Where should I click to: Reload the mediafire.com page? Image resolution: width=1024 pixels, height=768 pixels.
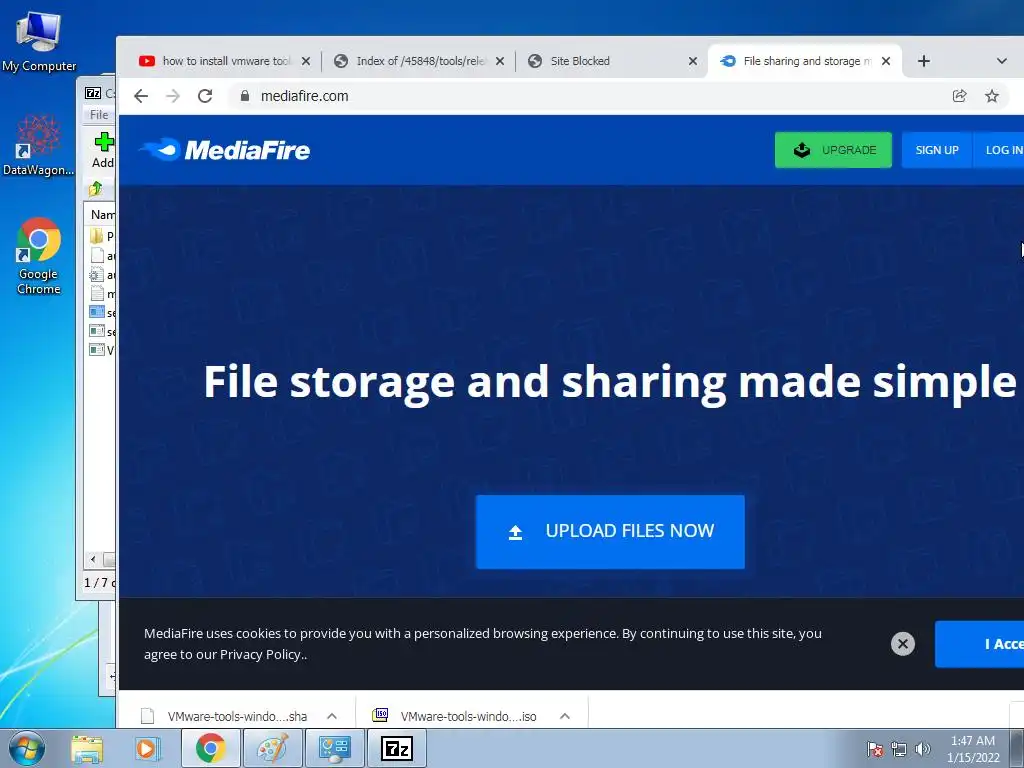[205, 96]
